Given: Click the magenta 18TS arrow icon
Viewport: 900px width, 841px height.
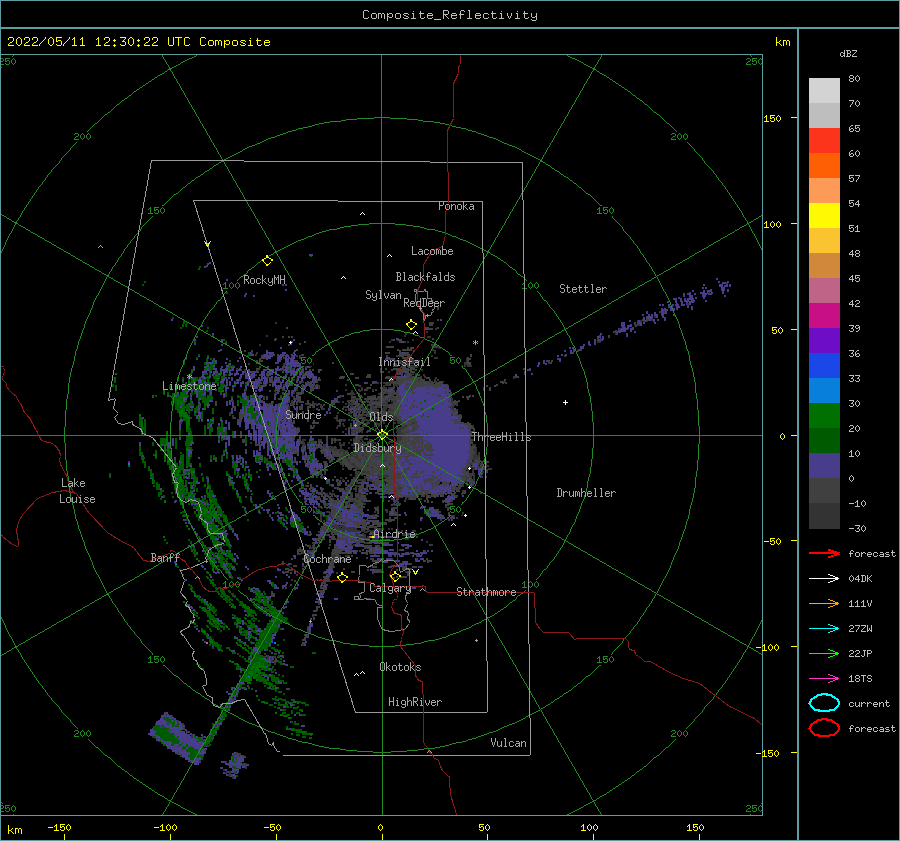Looking at the screenshot, I should point(824,679).
